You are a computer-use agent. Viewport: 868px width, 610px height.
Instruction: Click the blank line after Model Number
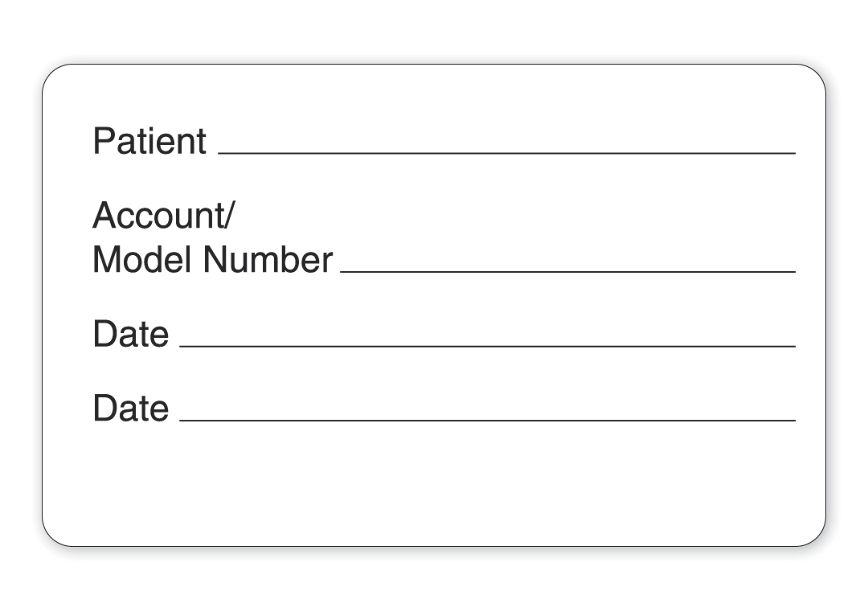pos(567,270)
